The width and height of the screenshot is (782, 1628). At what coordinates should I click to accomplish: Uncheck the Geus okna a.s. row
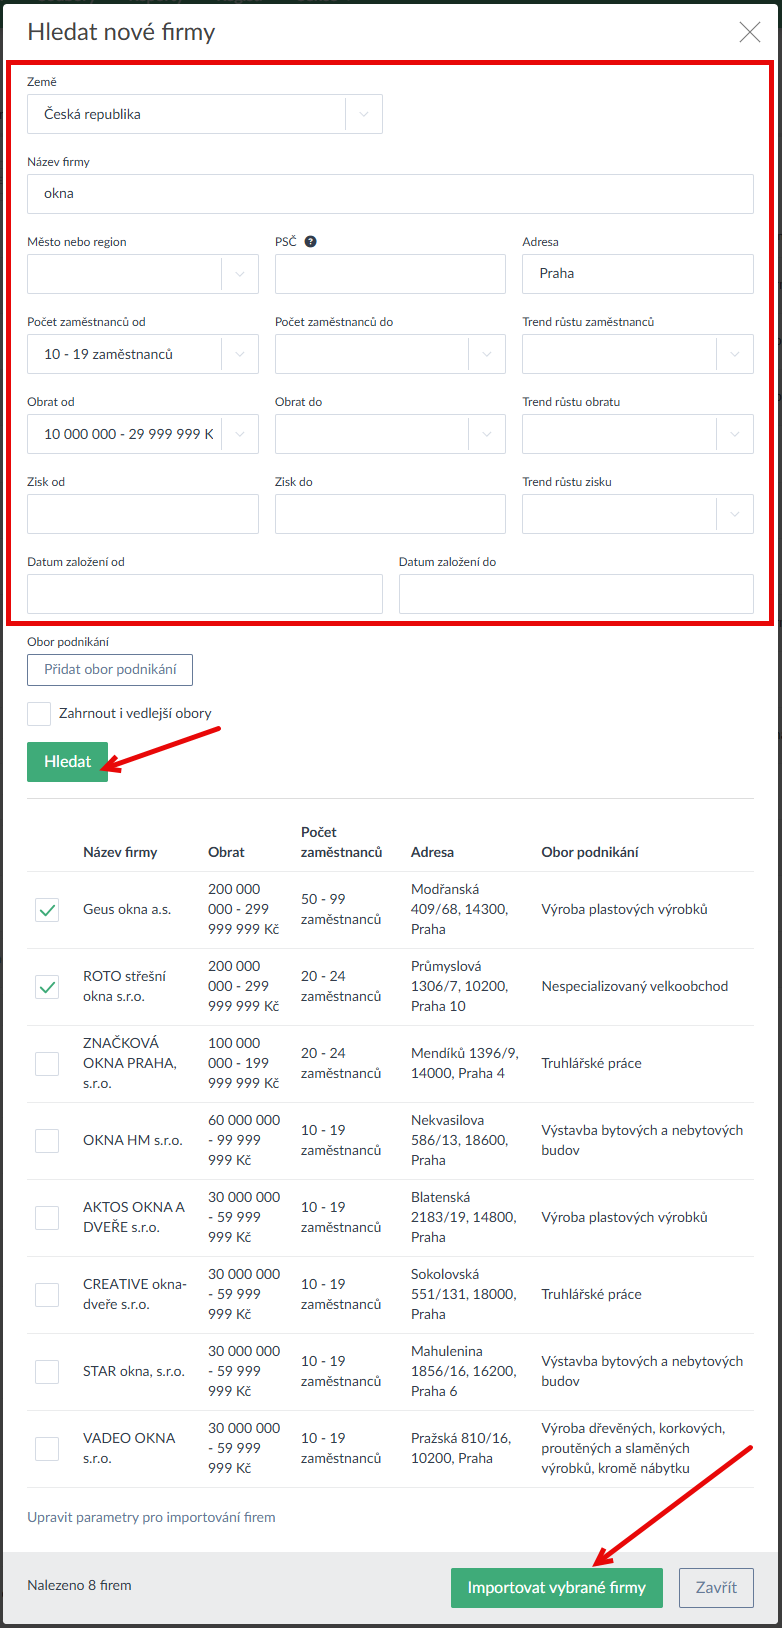(x=47, y=910)
